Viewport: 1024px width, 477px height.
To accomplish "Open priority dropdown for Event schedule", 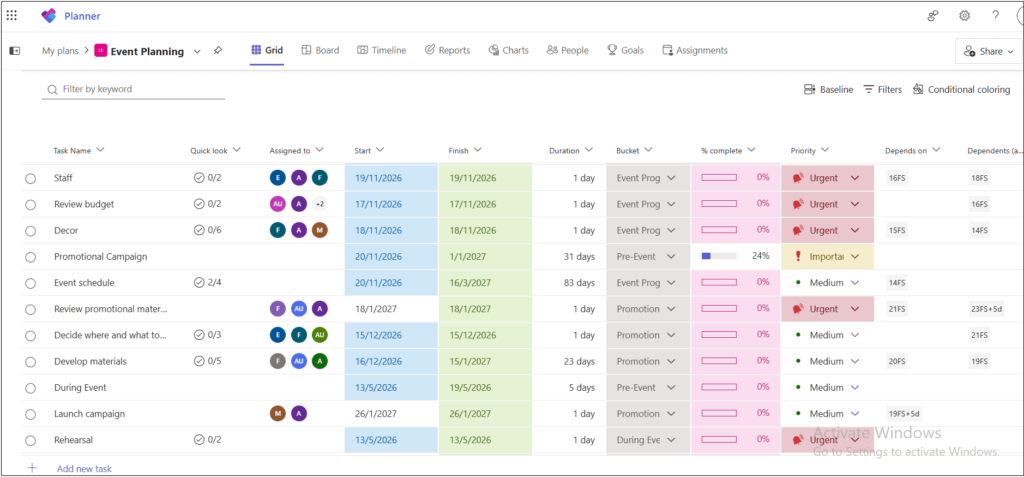I will pos(855,283).
